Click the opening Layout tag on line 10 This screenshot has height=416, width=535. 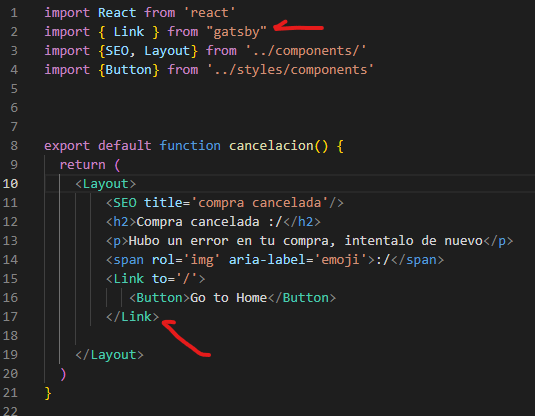point(106,184)
